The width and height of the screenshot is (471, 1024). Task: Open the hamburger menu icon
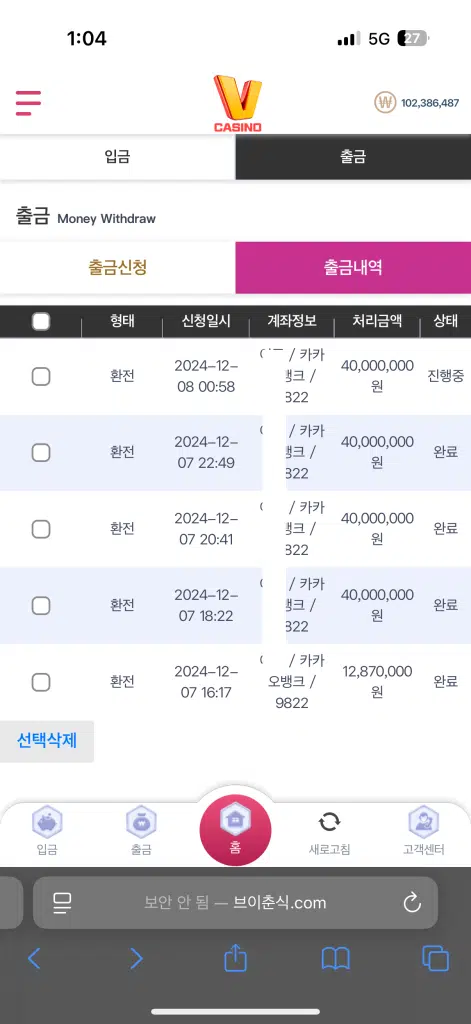(28, 103)
